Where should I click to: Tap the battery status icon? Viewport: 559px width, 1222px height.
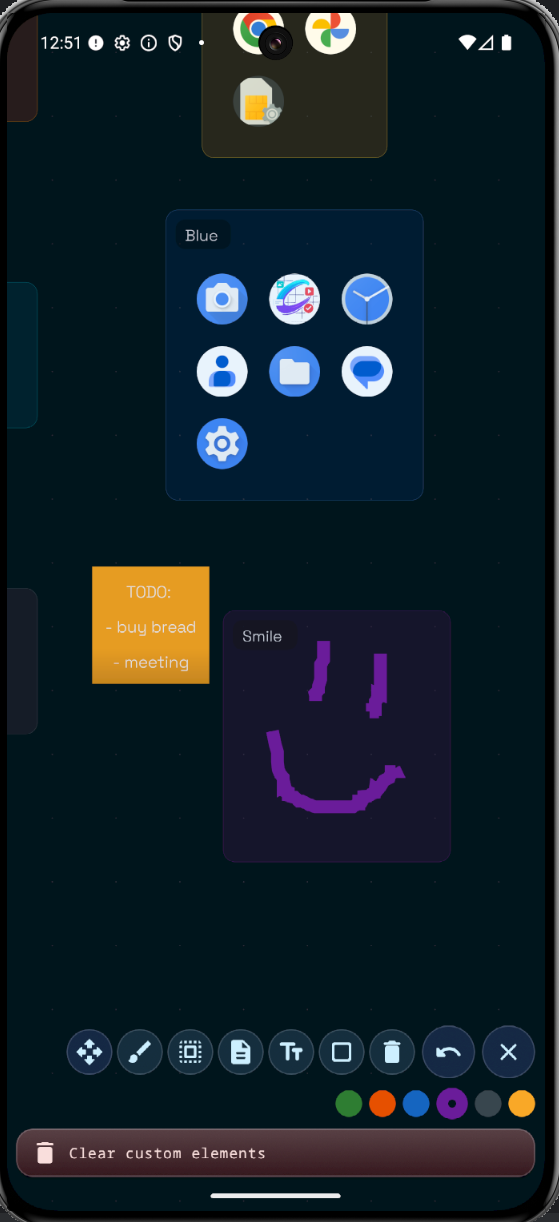click(x=507, y=43)
